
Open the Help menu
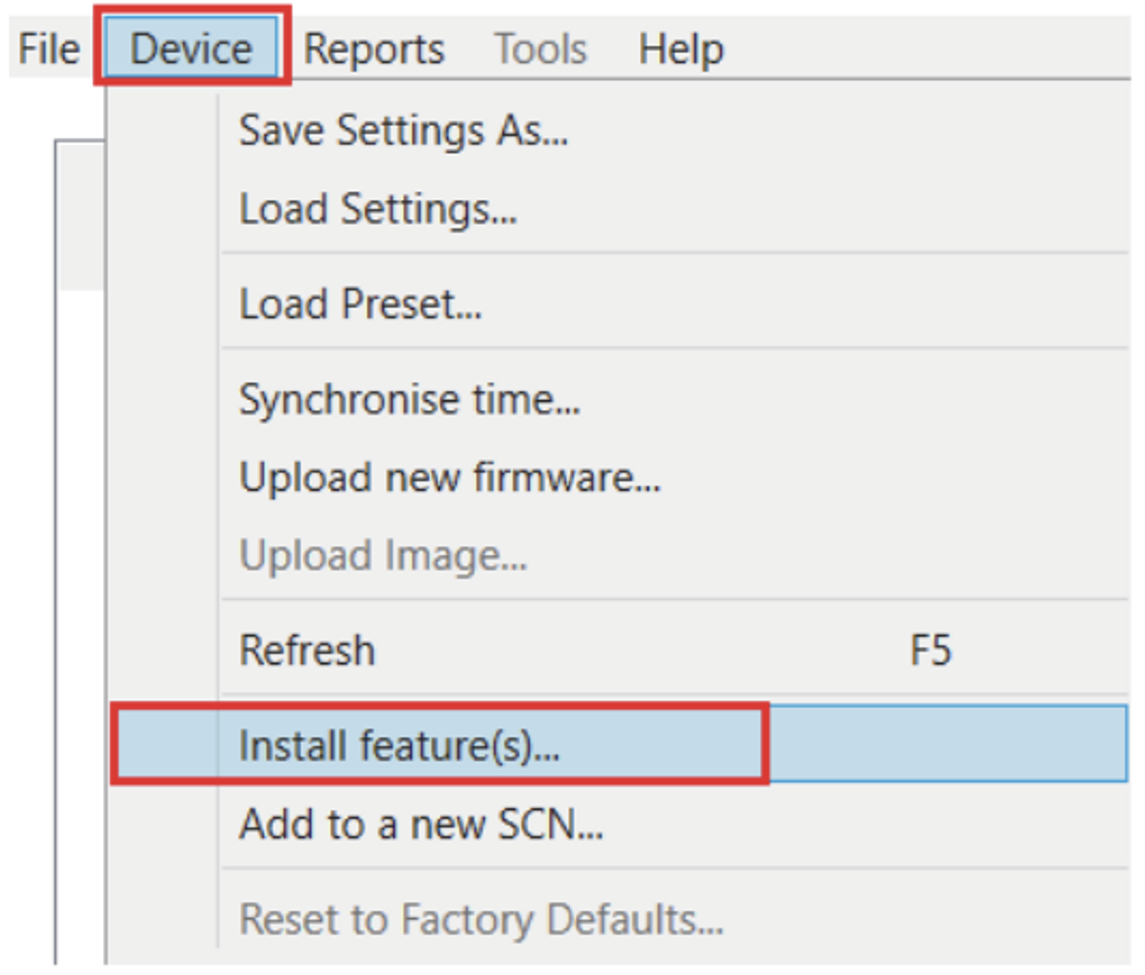681,48
